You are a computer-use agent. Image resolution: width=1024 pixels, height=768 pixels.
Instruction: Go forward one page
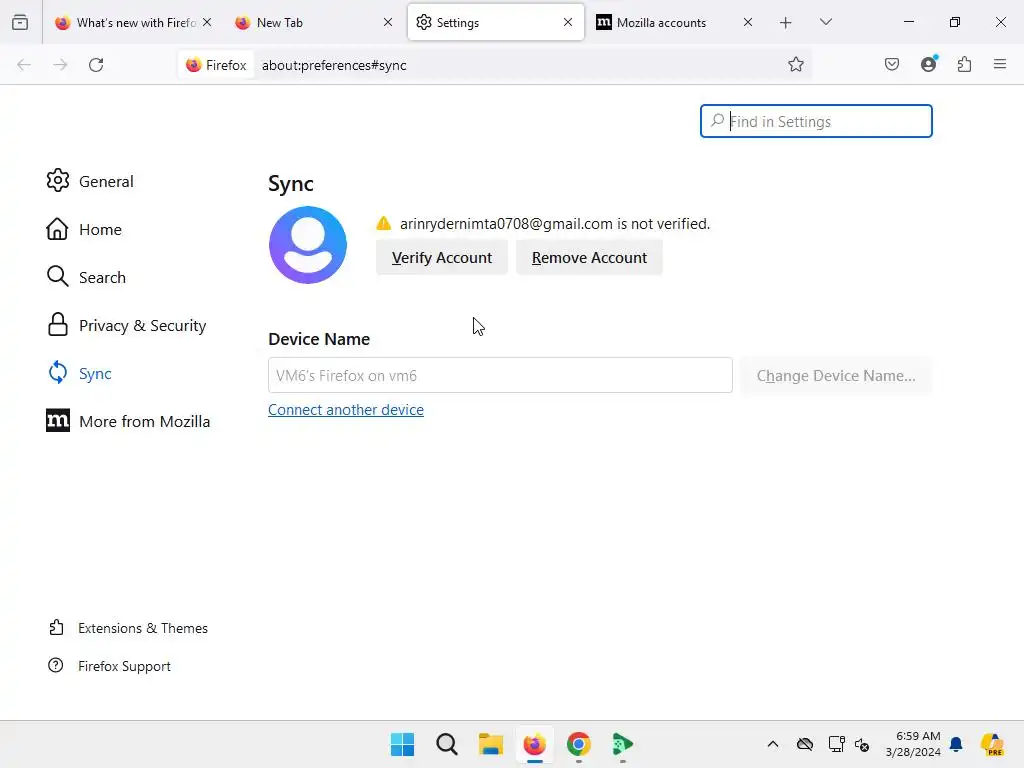click(60, 65)
